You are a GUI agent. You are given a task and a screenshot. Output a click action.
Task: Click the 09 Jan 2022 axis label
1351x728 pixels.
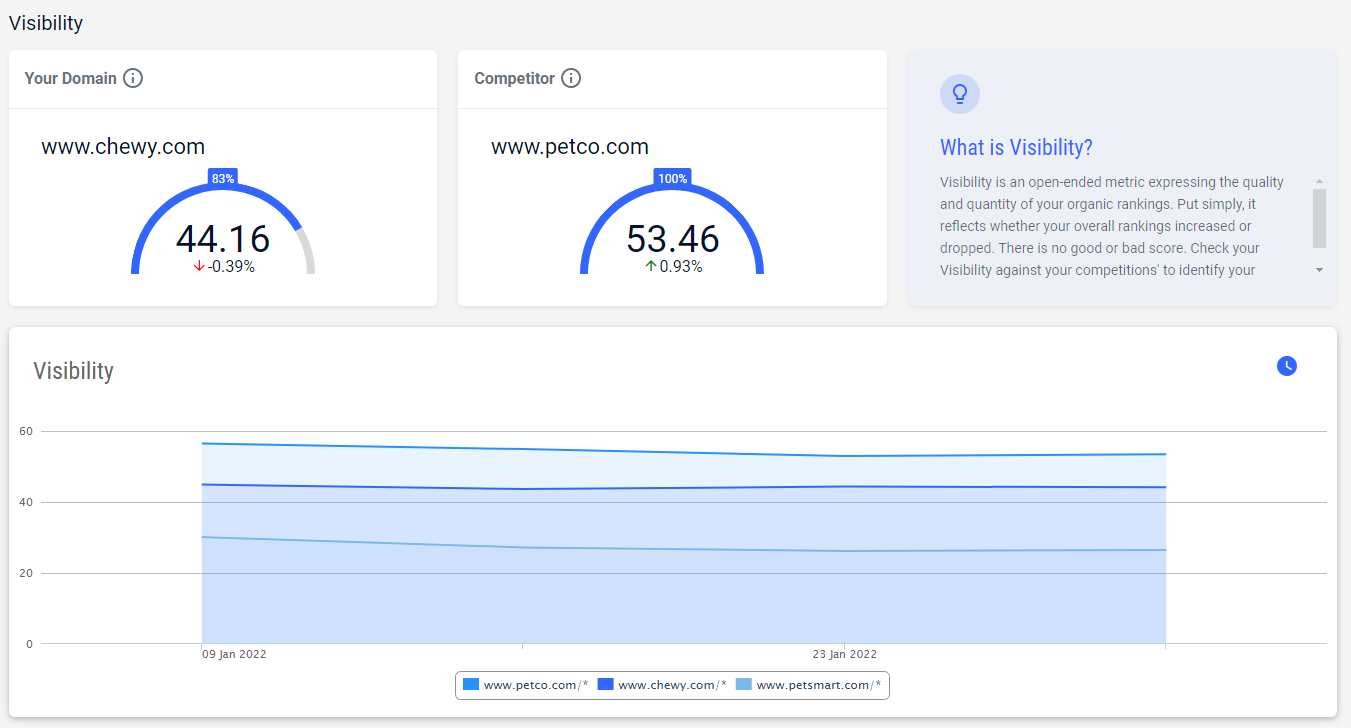[x=234, y=654]
